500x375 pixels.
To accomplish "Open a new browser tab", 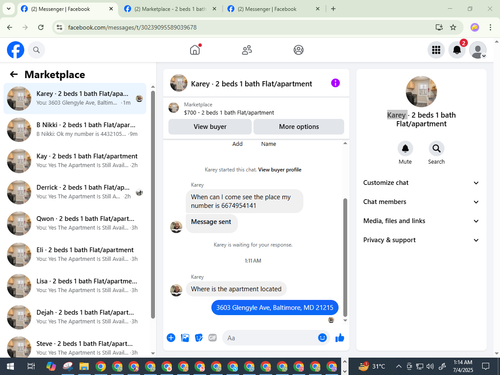I will pos(333,9).
